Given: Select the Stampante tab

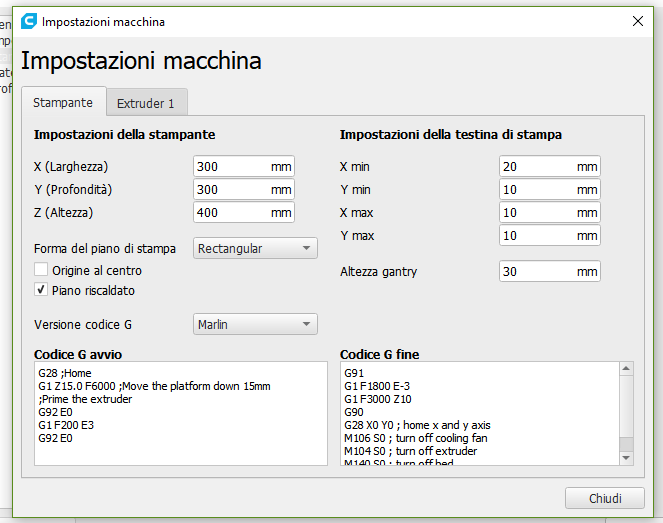Looking at the screenshot, I should [63, 103].
